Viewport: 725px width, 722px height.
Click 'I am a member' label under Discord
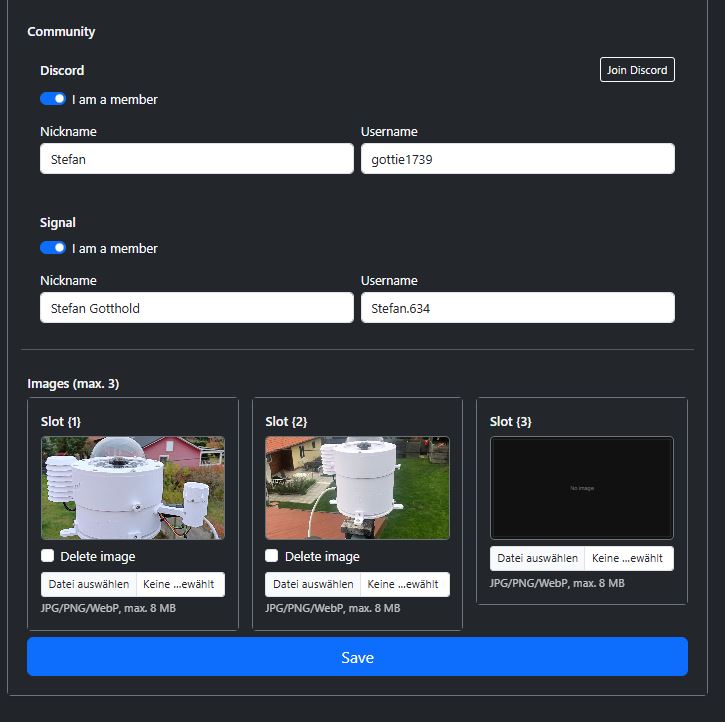(115, 99)
